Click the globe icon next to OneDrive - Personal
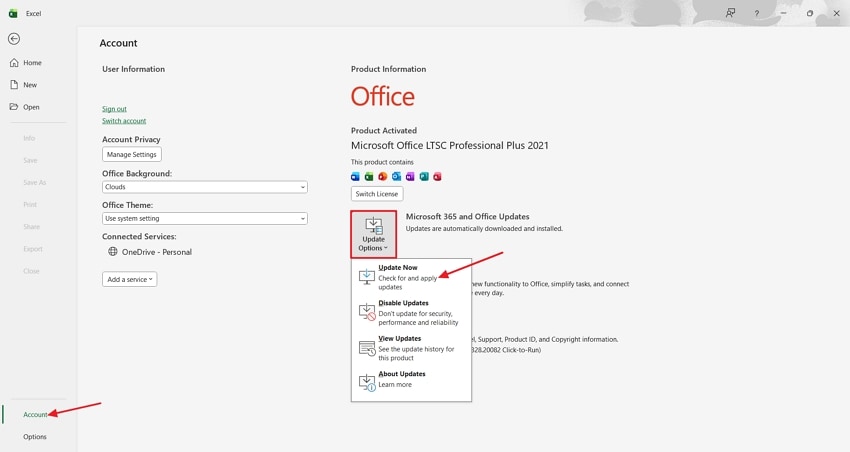 113,251
